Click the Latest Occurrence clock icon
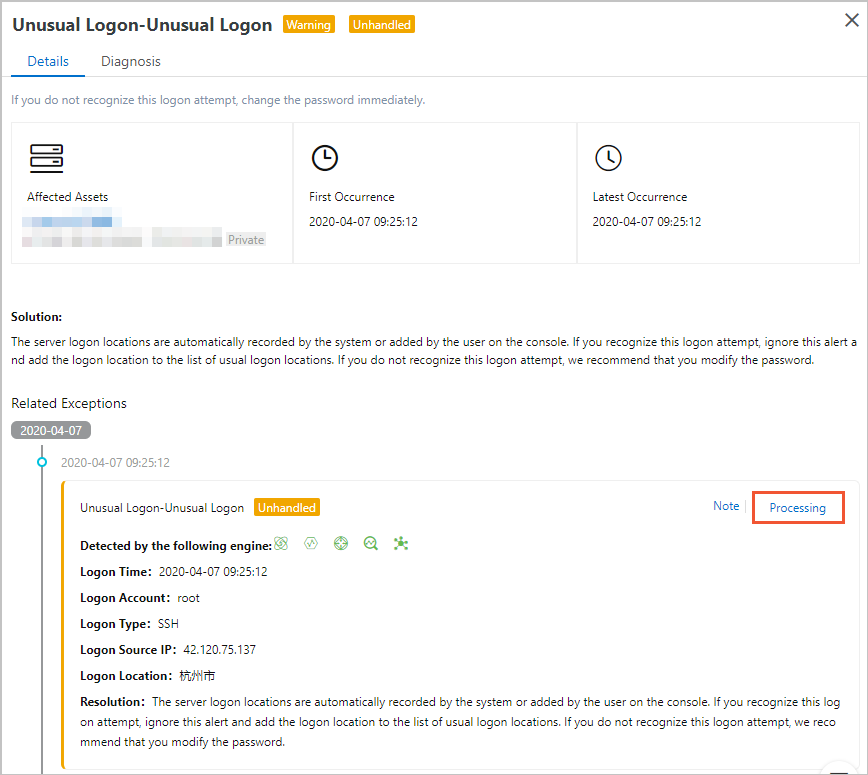Image resolution: width=868 pixels, height=775 pixels. (608, 158)
